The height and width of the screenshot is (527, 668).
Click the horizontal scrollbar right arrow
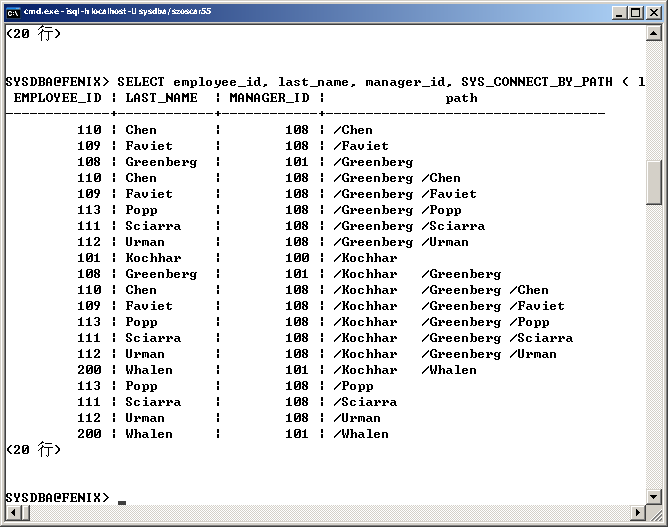pos(639,513)
